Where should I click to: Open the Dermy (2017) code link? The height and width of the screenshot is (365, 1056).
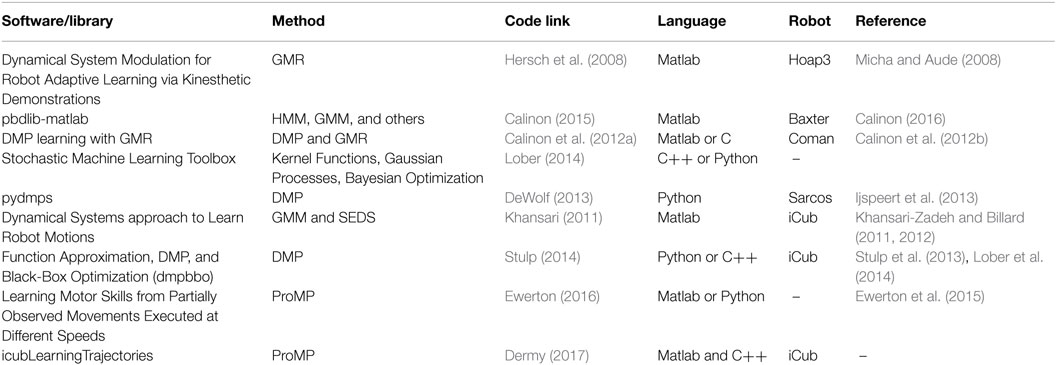click(x=542, y=356)
